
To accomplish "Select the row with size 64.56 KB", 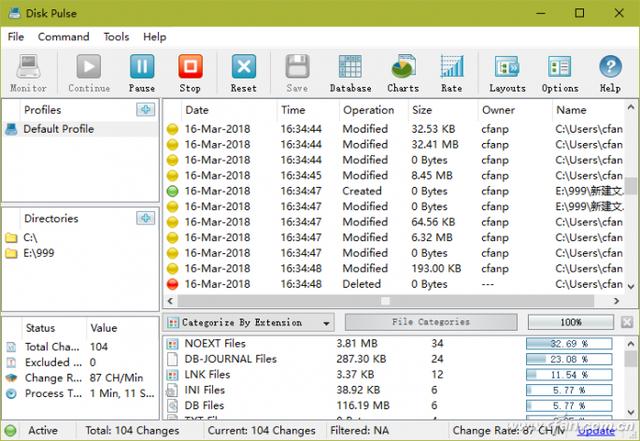I will coord(395,222).
